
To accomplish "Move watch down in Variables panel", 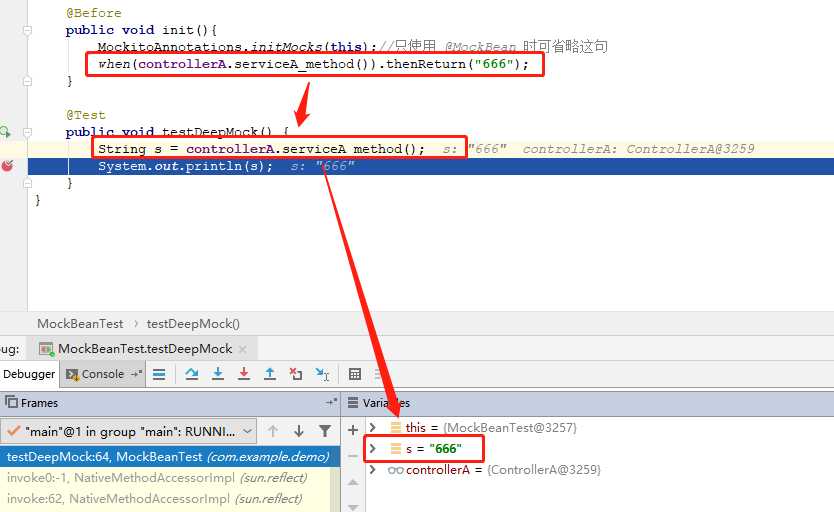I will pos(353,507).
